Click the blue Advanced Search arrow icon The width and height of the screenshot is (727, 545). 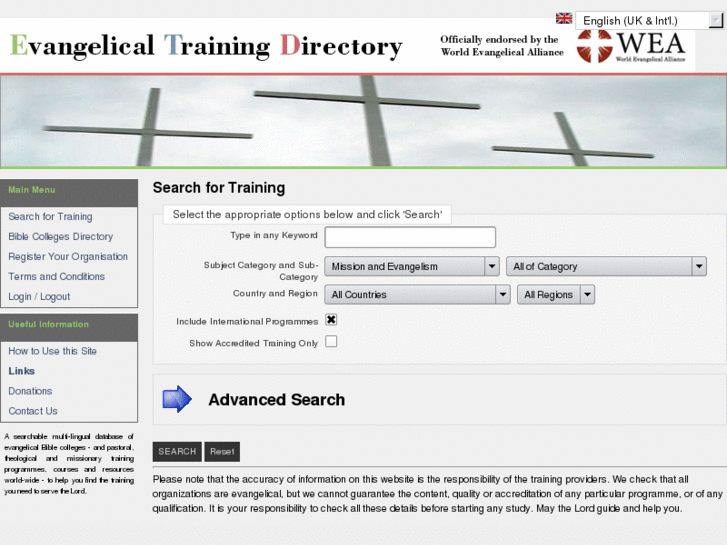point(177,399)
